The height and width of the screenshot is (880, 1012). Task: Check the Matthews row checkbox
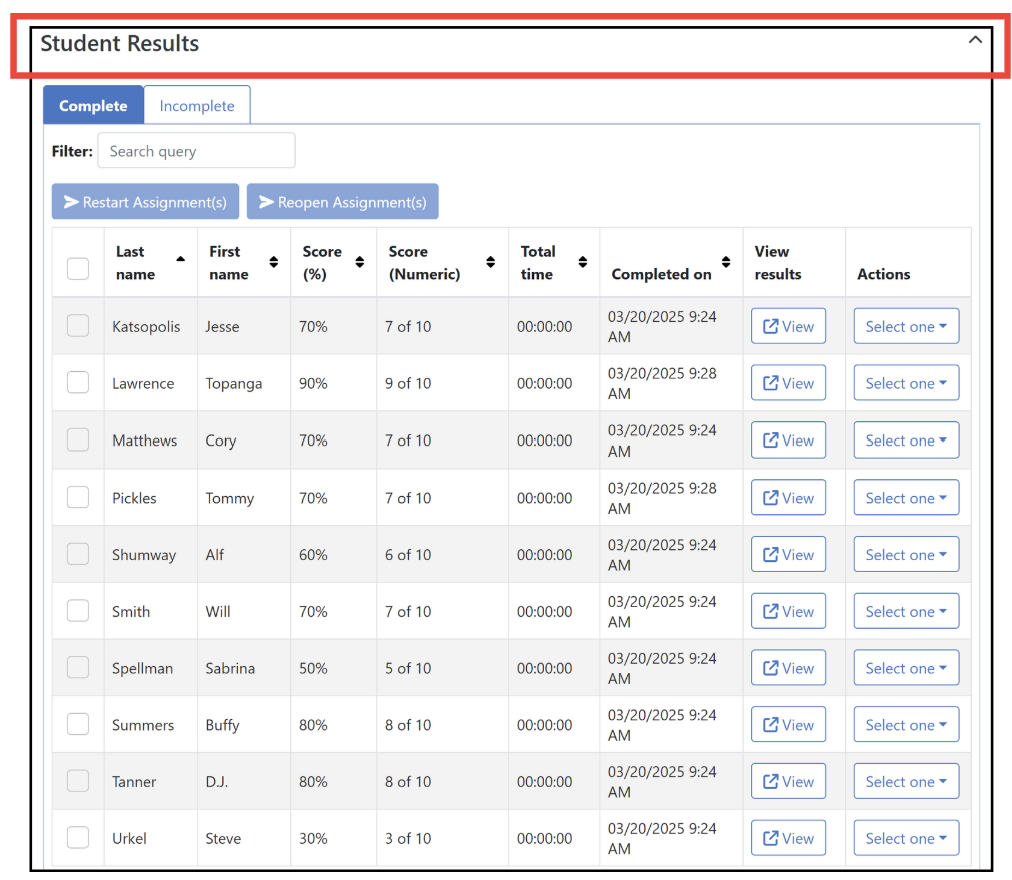[78, 440]
